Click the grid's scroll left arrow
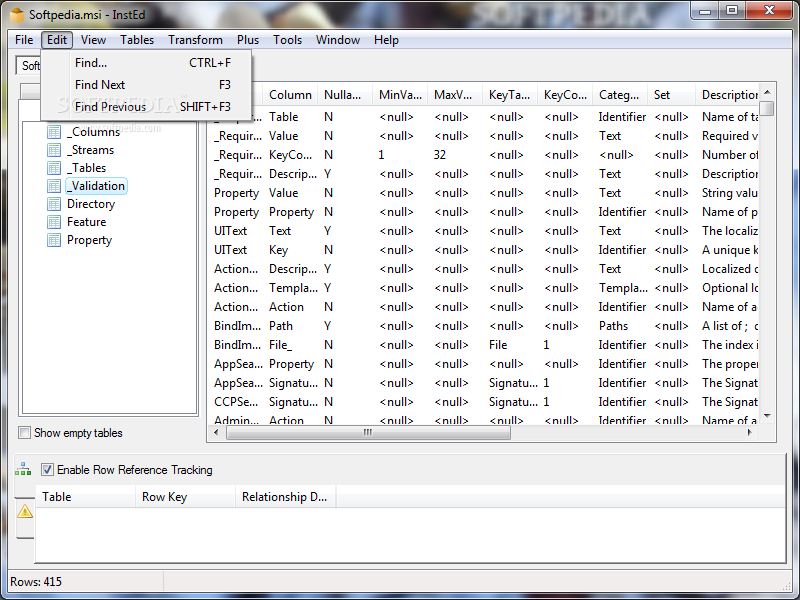Screen dimensions: 800x600 tap(216, 433)
